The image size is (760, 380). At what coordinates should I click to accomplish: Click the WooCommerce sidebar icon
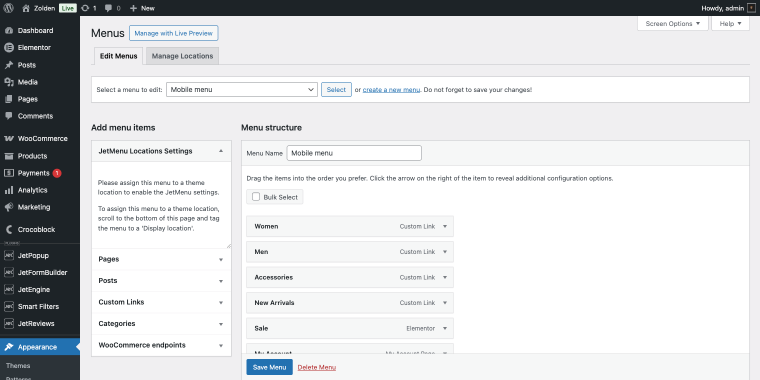click(9, 139)
